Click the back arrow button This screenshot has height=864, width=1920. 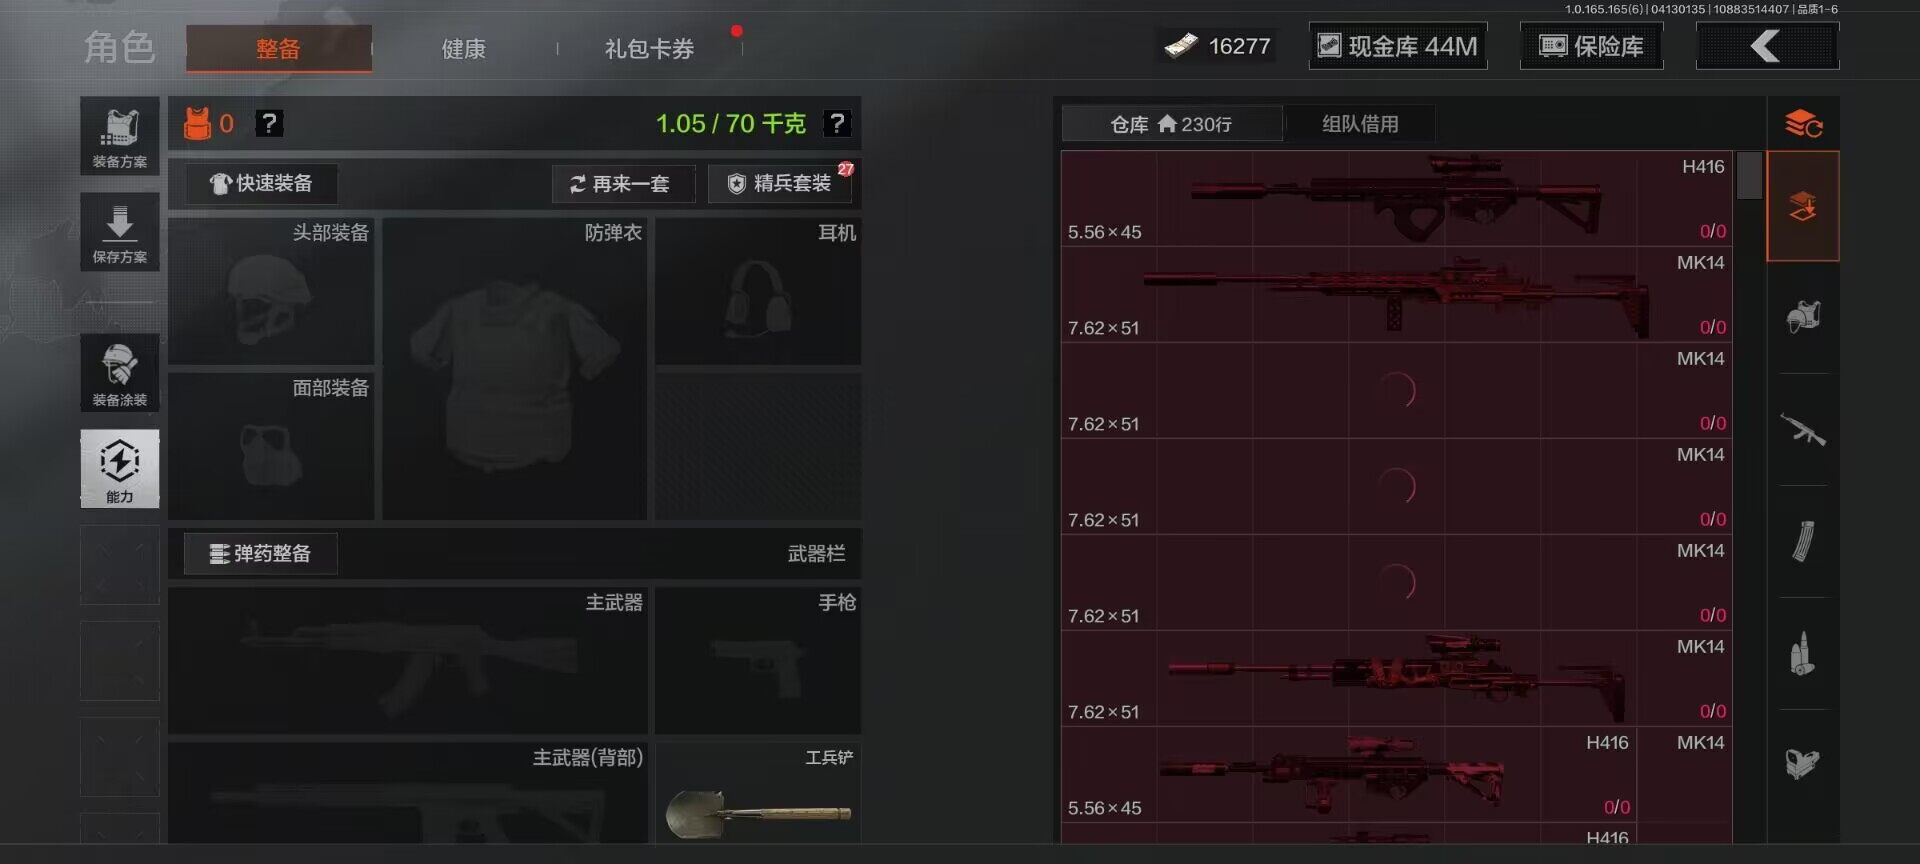coord(1767,46)
